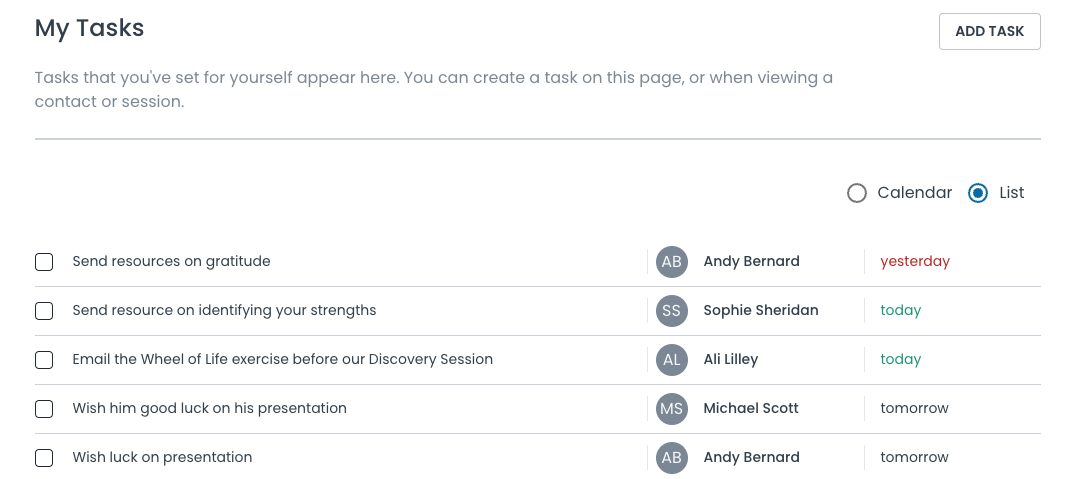Select the List view radio button
Screen dimensions: 1079x479
979,193
